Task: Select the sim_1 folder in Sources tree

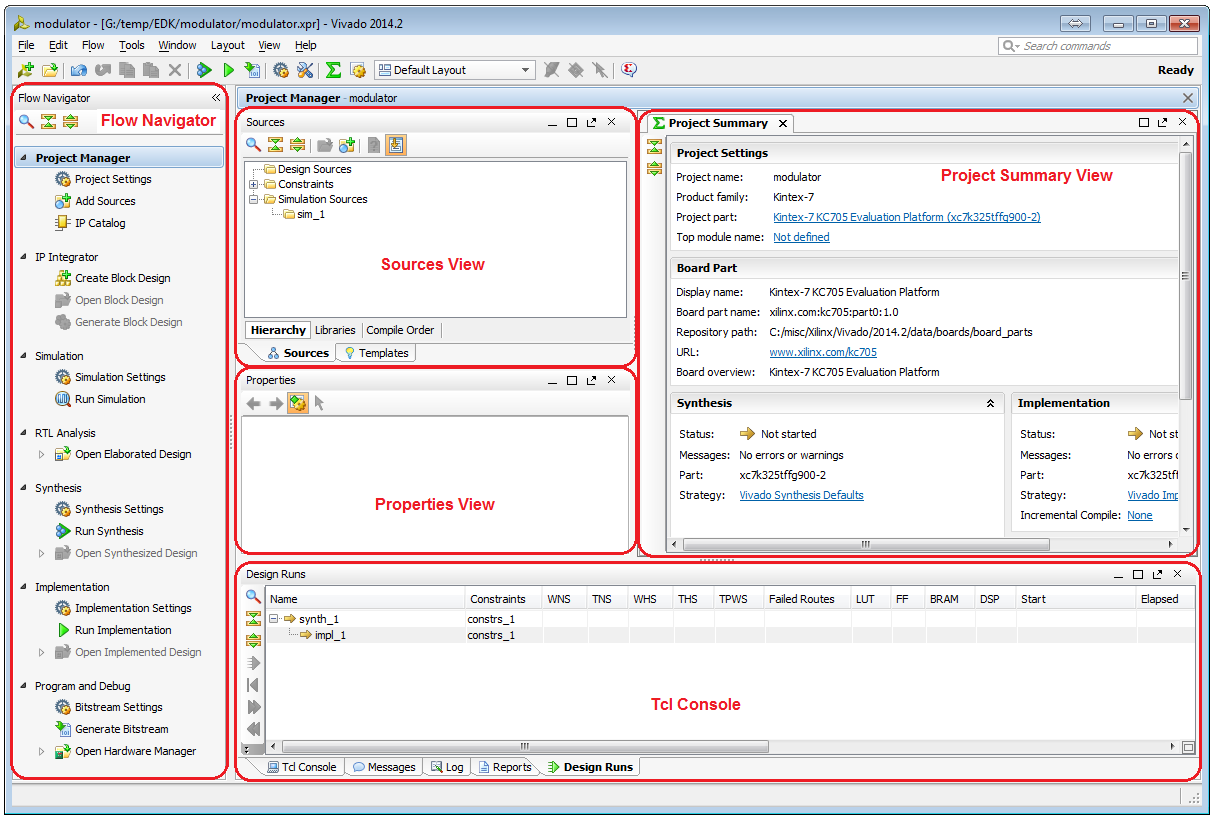Action: tap(304, 214)
